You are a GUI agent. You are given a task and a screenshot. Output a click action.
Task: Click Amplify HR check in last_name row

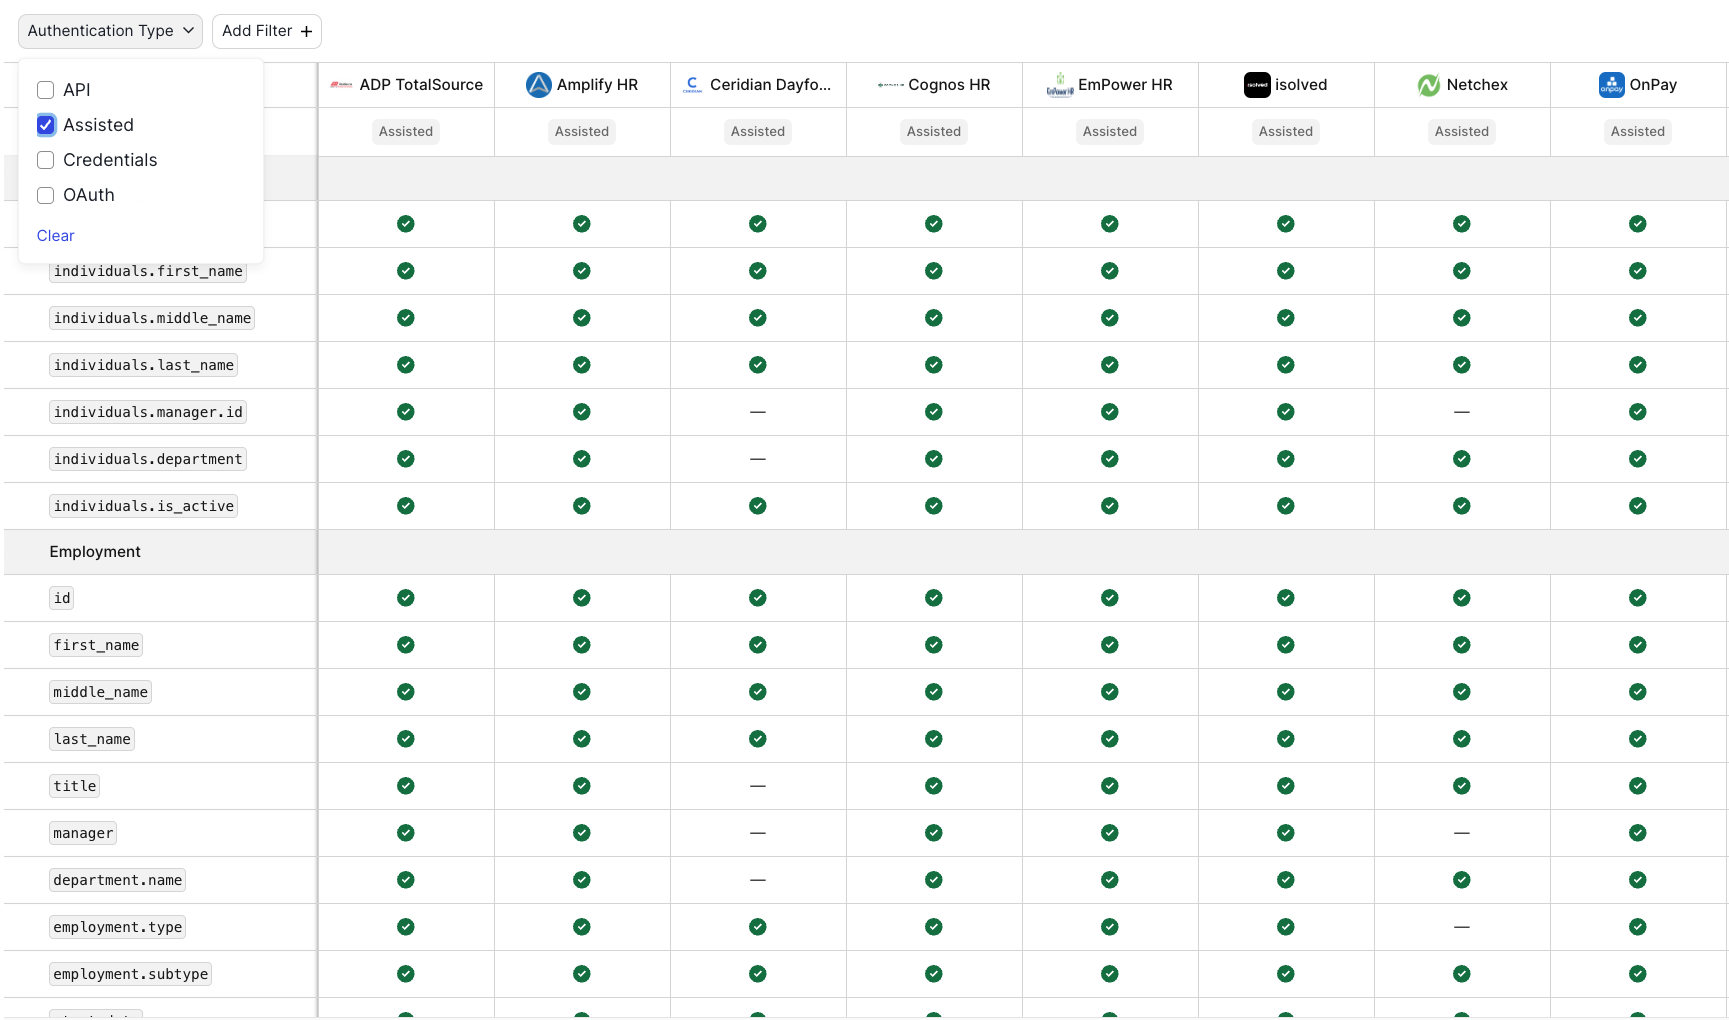tap(582, 739)
